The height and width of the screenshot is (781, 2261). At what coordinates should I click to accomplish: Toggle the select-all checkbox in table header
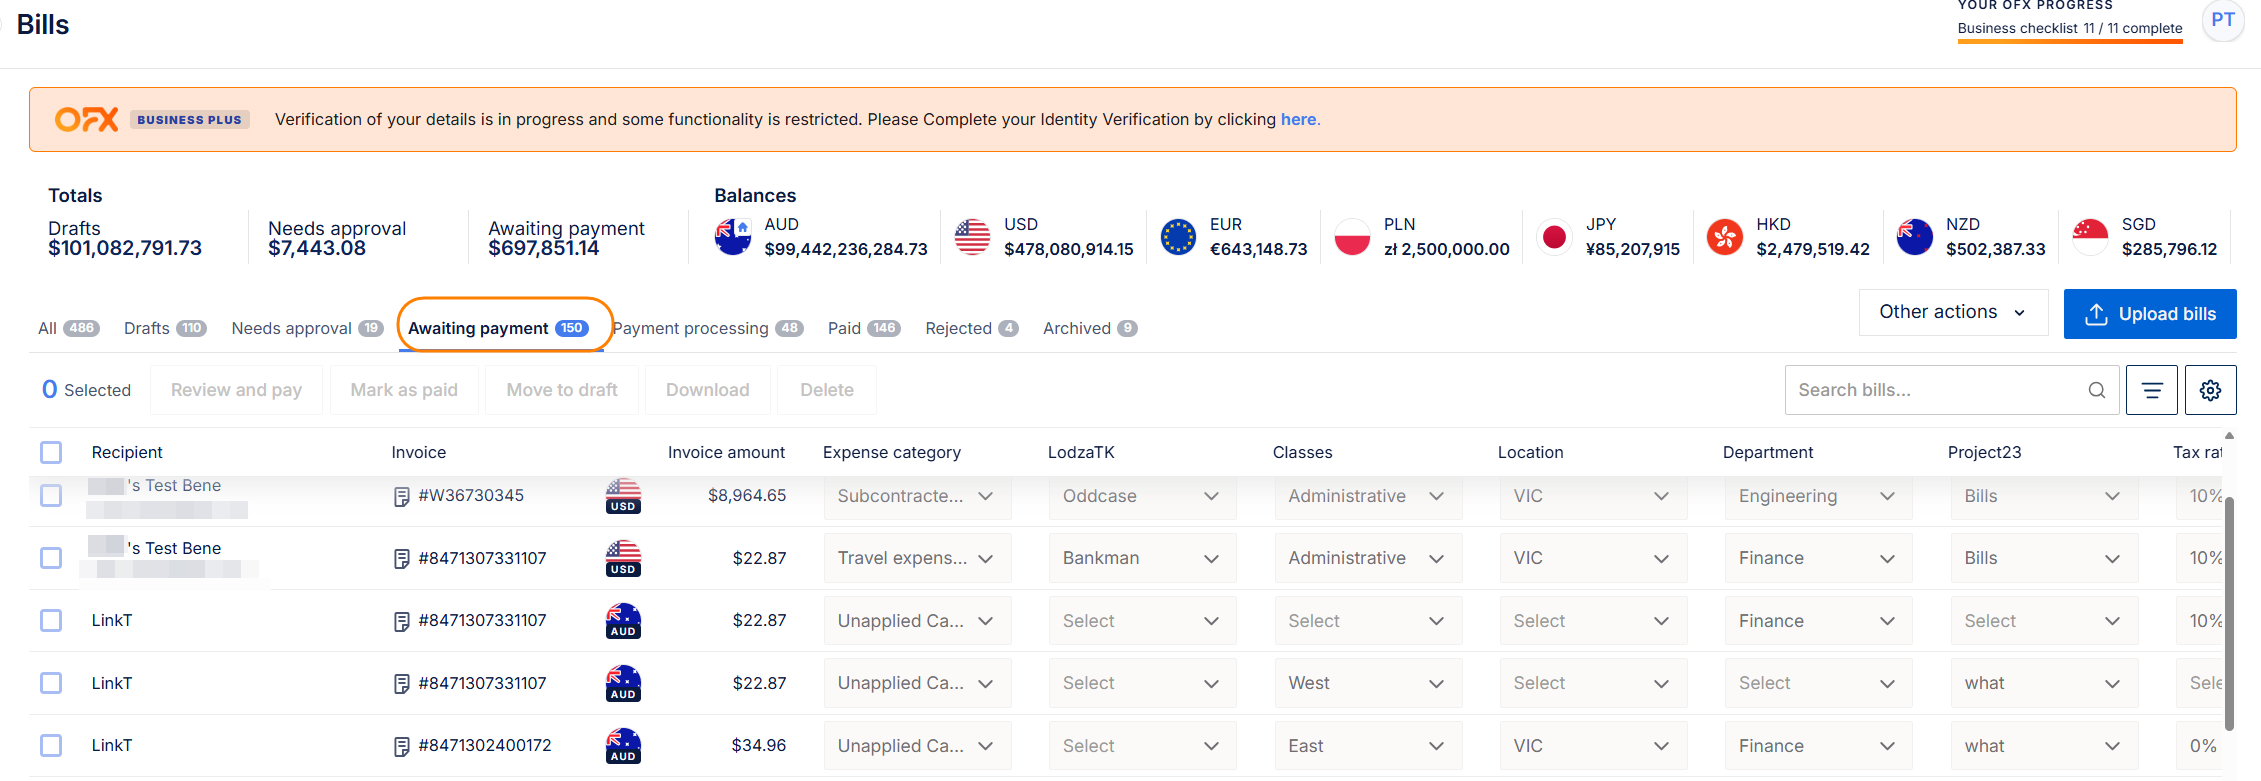[x=51, y=453]
